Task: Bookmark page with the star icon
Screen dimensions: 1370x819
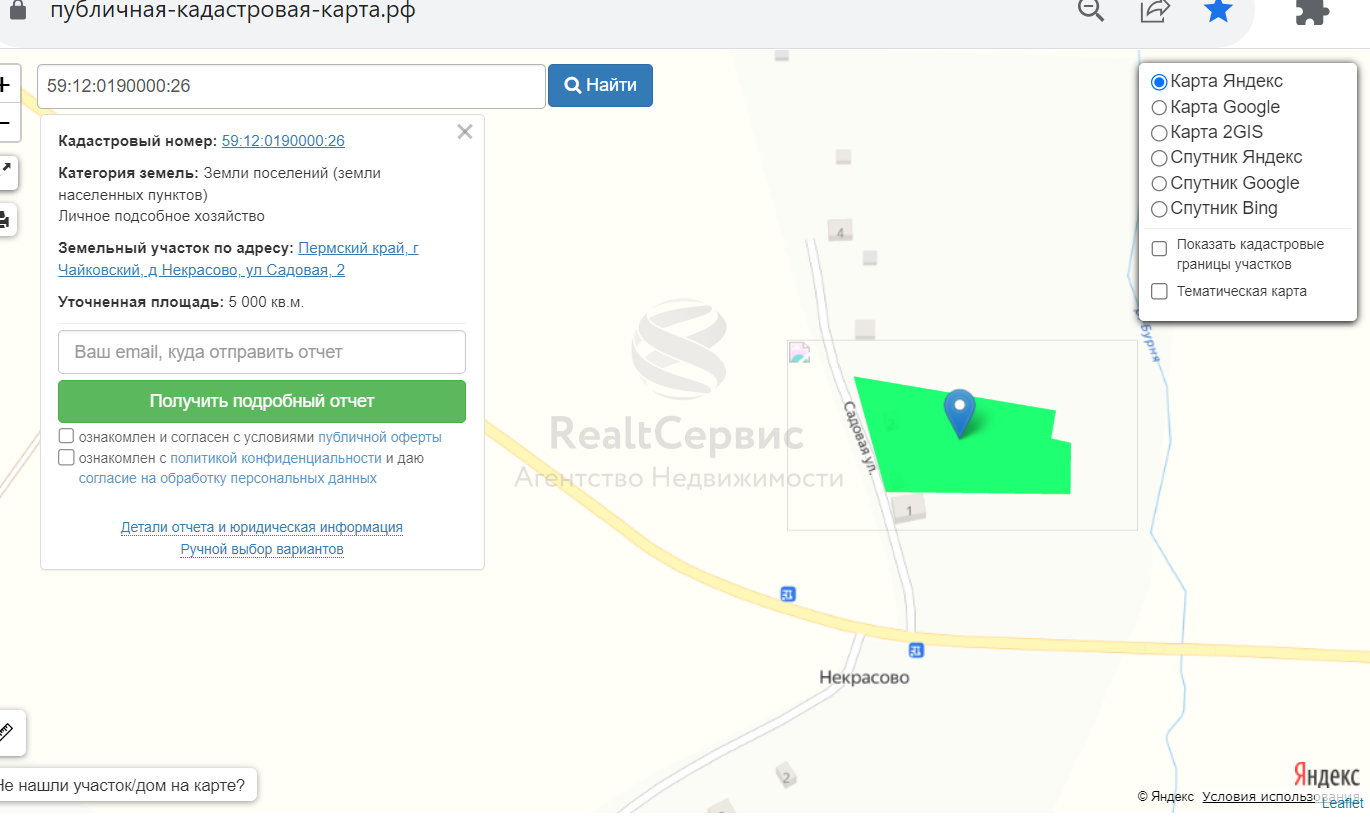Action: click(x=1218, y=10)
